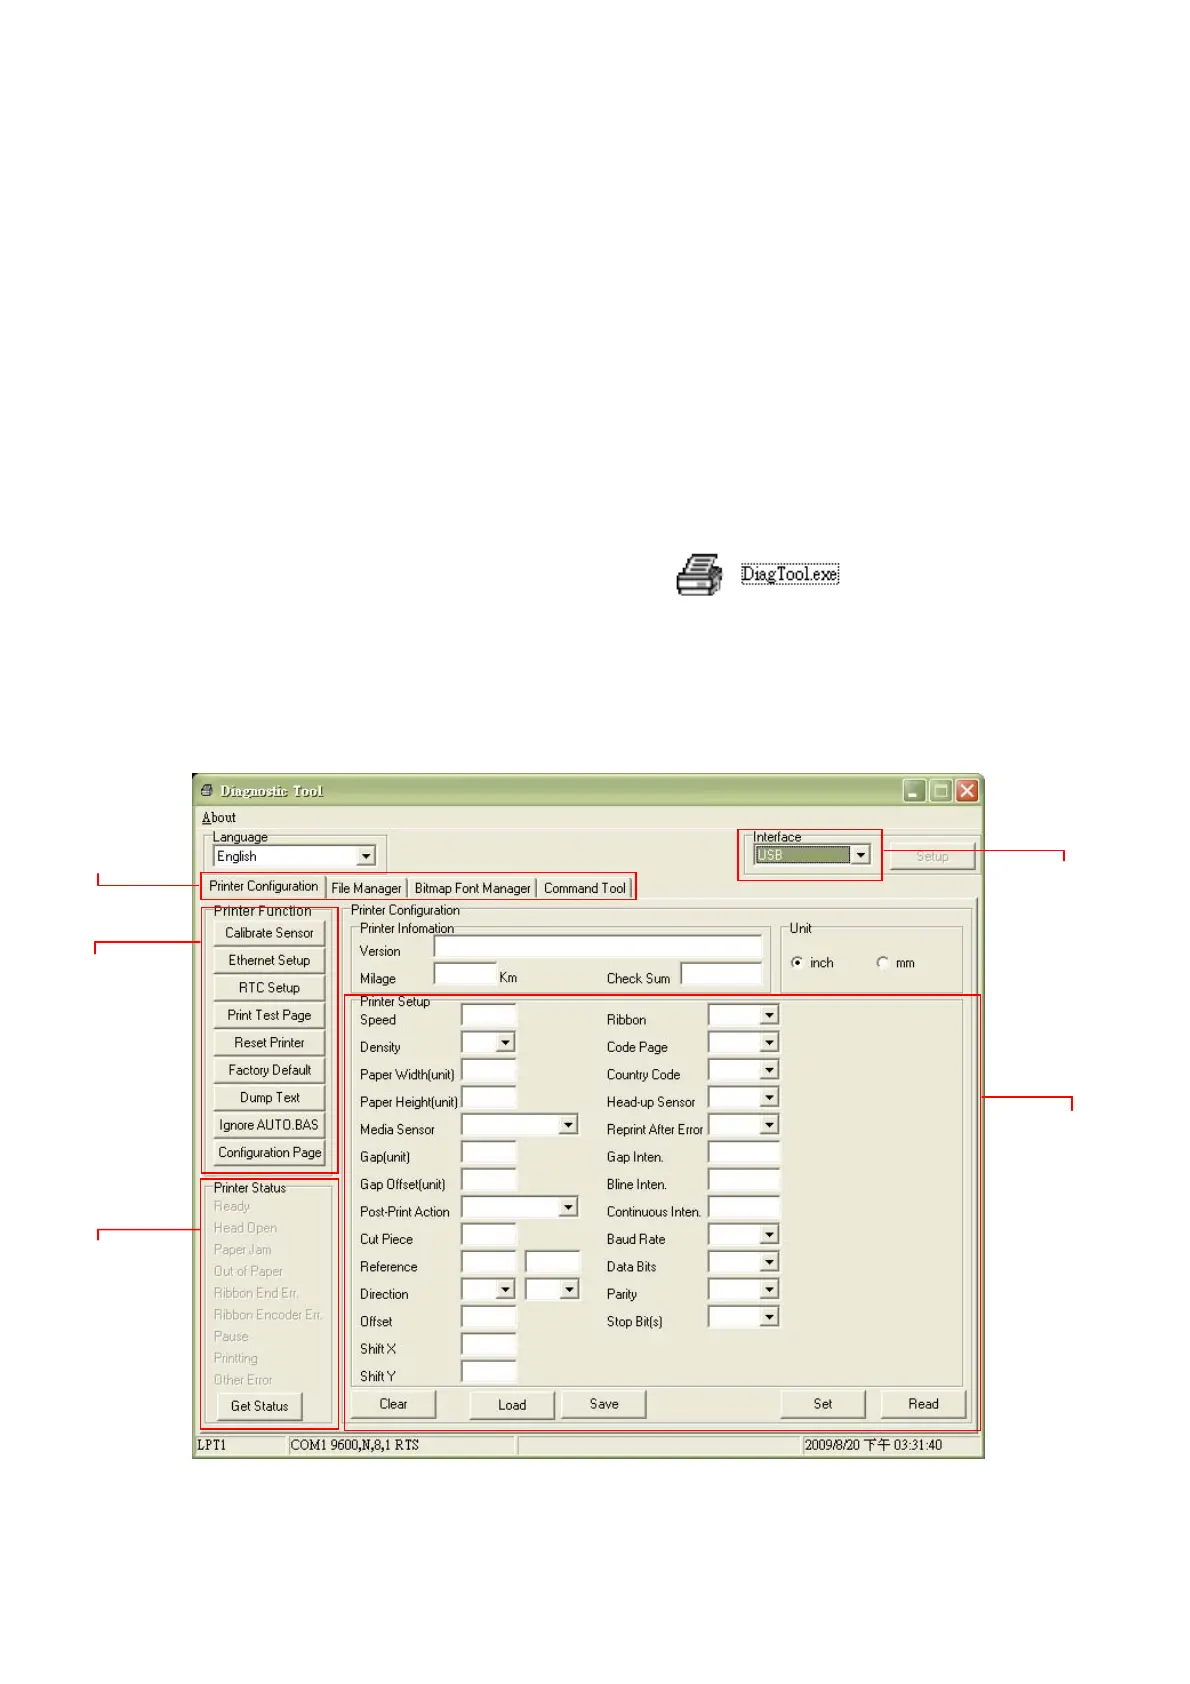
Task: Switch to the Printer Configuration tab
Action: (264, 886)
